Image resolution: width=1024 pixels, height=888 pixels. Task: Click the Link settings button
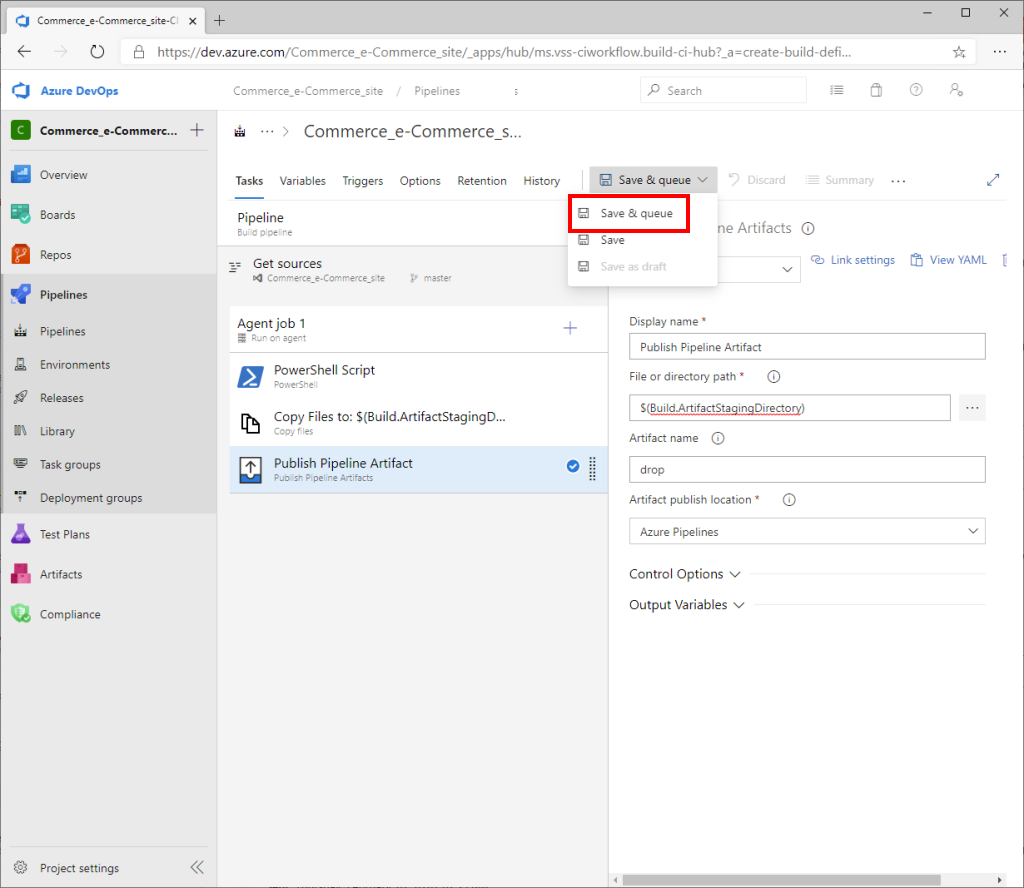coord(853,260)
